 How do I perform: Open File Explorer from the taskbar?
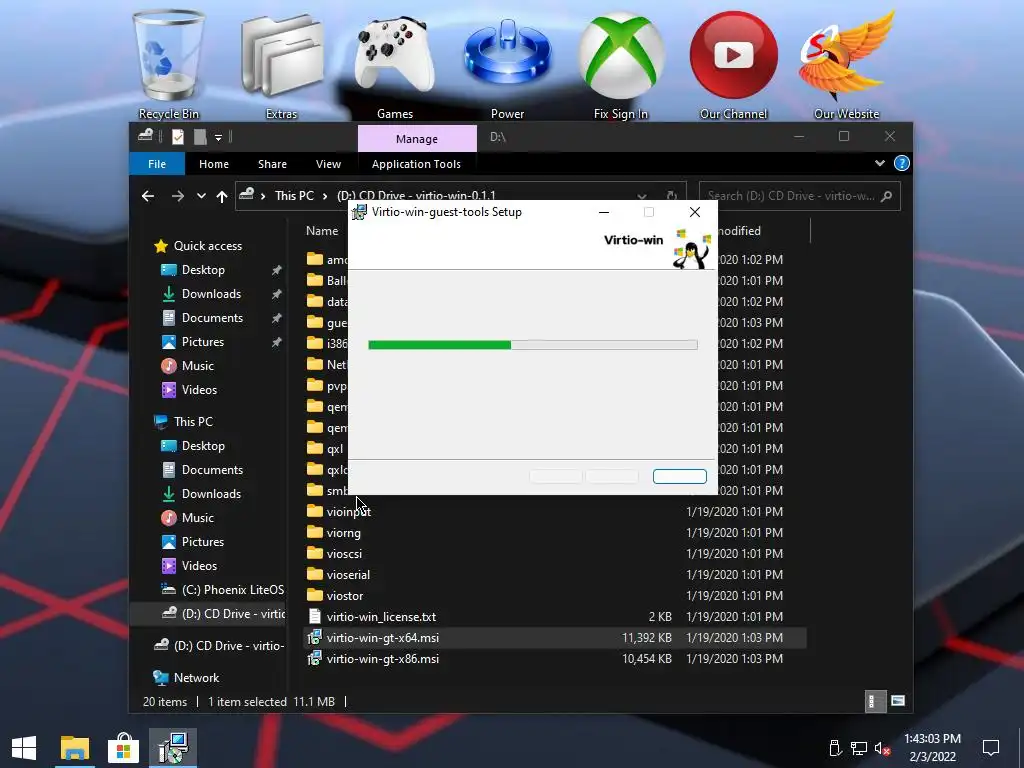click(x=74, y=748)
